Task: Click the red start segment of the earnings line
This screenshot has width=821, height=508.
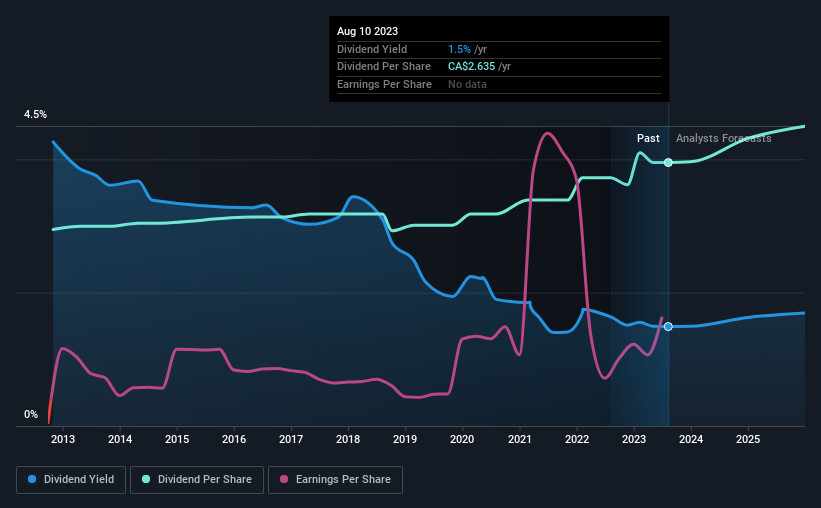Action: point(50,412)
